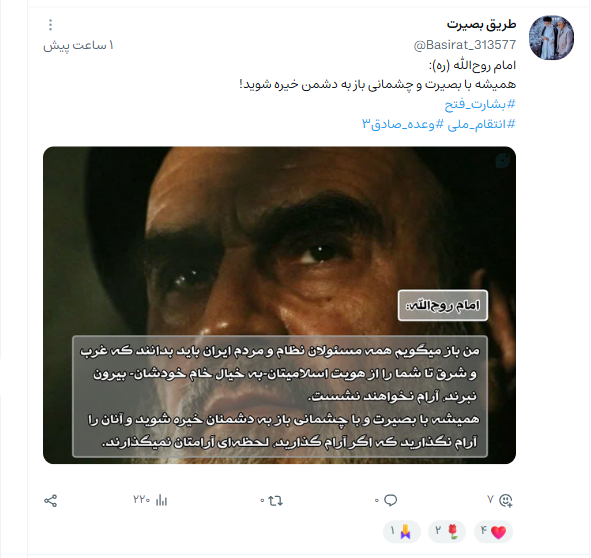Open the profile avatar of طریق بصیرت
The width and height of the screenshot is (591, 558).
(551, 38)
